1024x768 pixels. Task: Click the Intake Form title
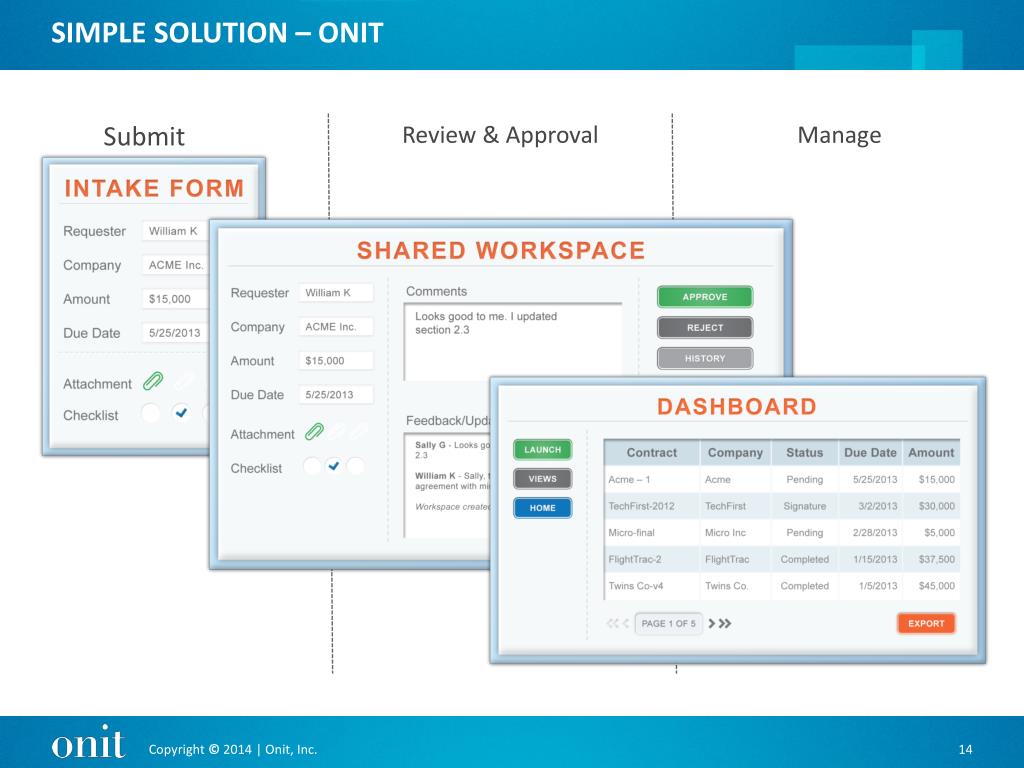coord(154,188)
